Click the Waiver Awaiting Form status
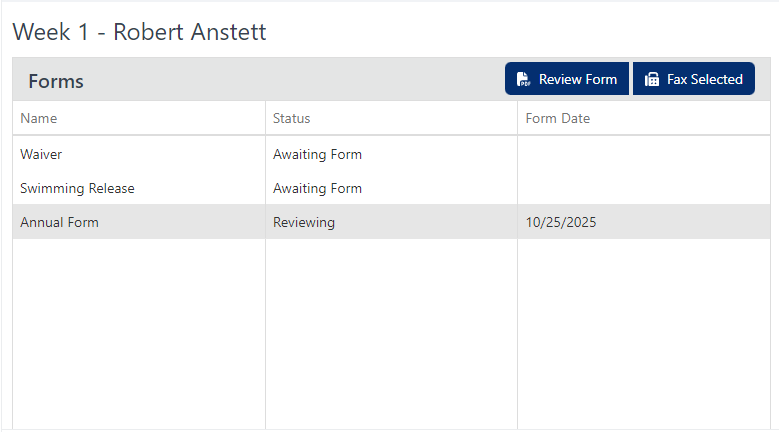Viewport: 779px width, 432px height. click(317, 154)
